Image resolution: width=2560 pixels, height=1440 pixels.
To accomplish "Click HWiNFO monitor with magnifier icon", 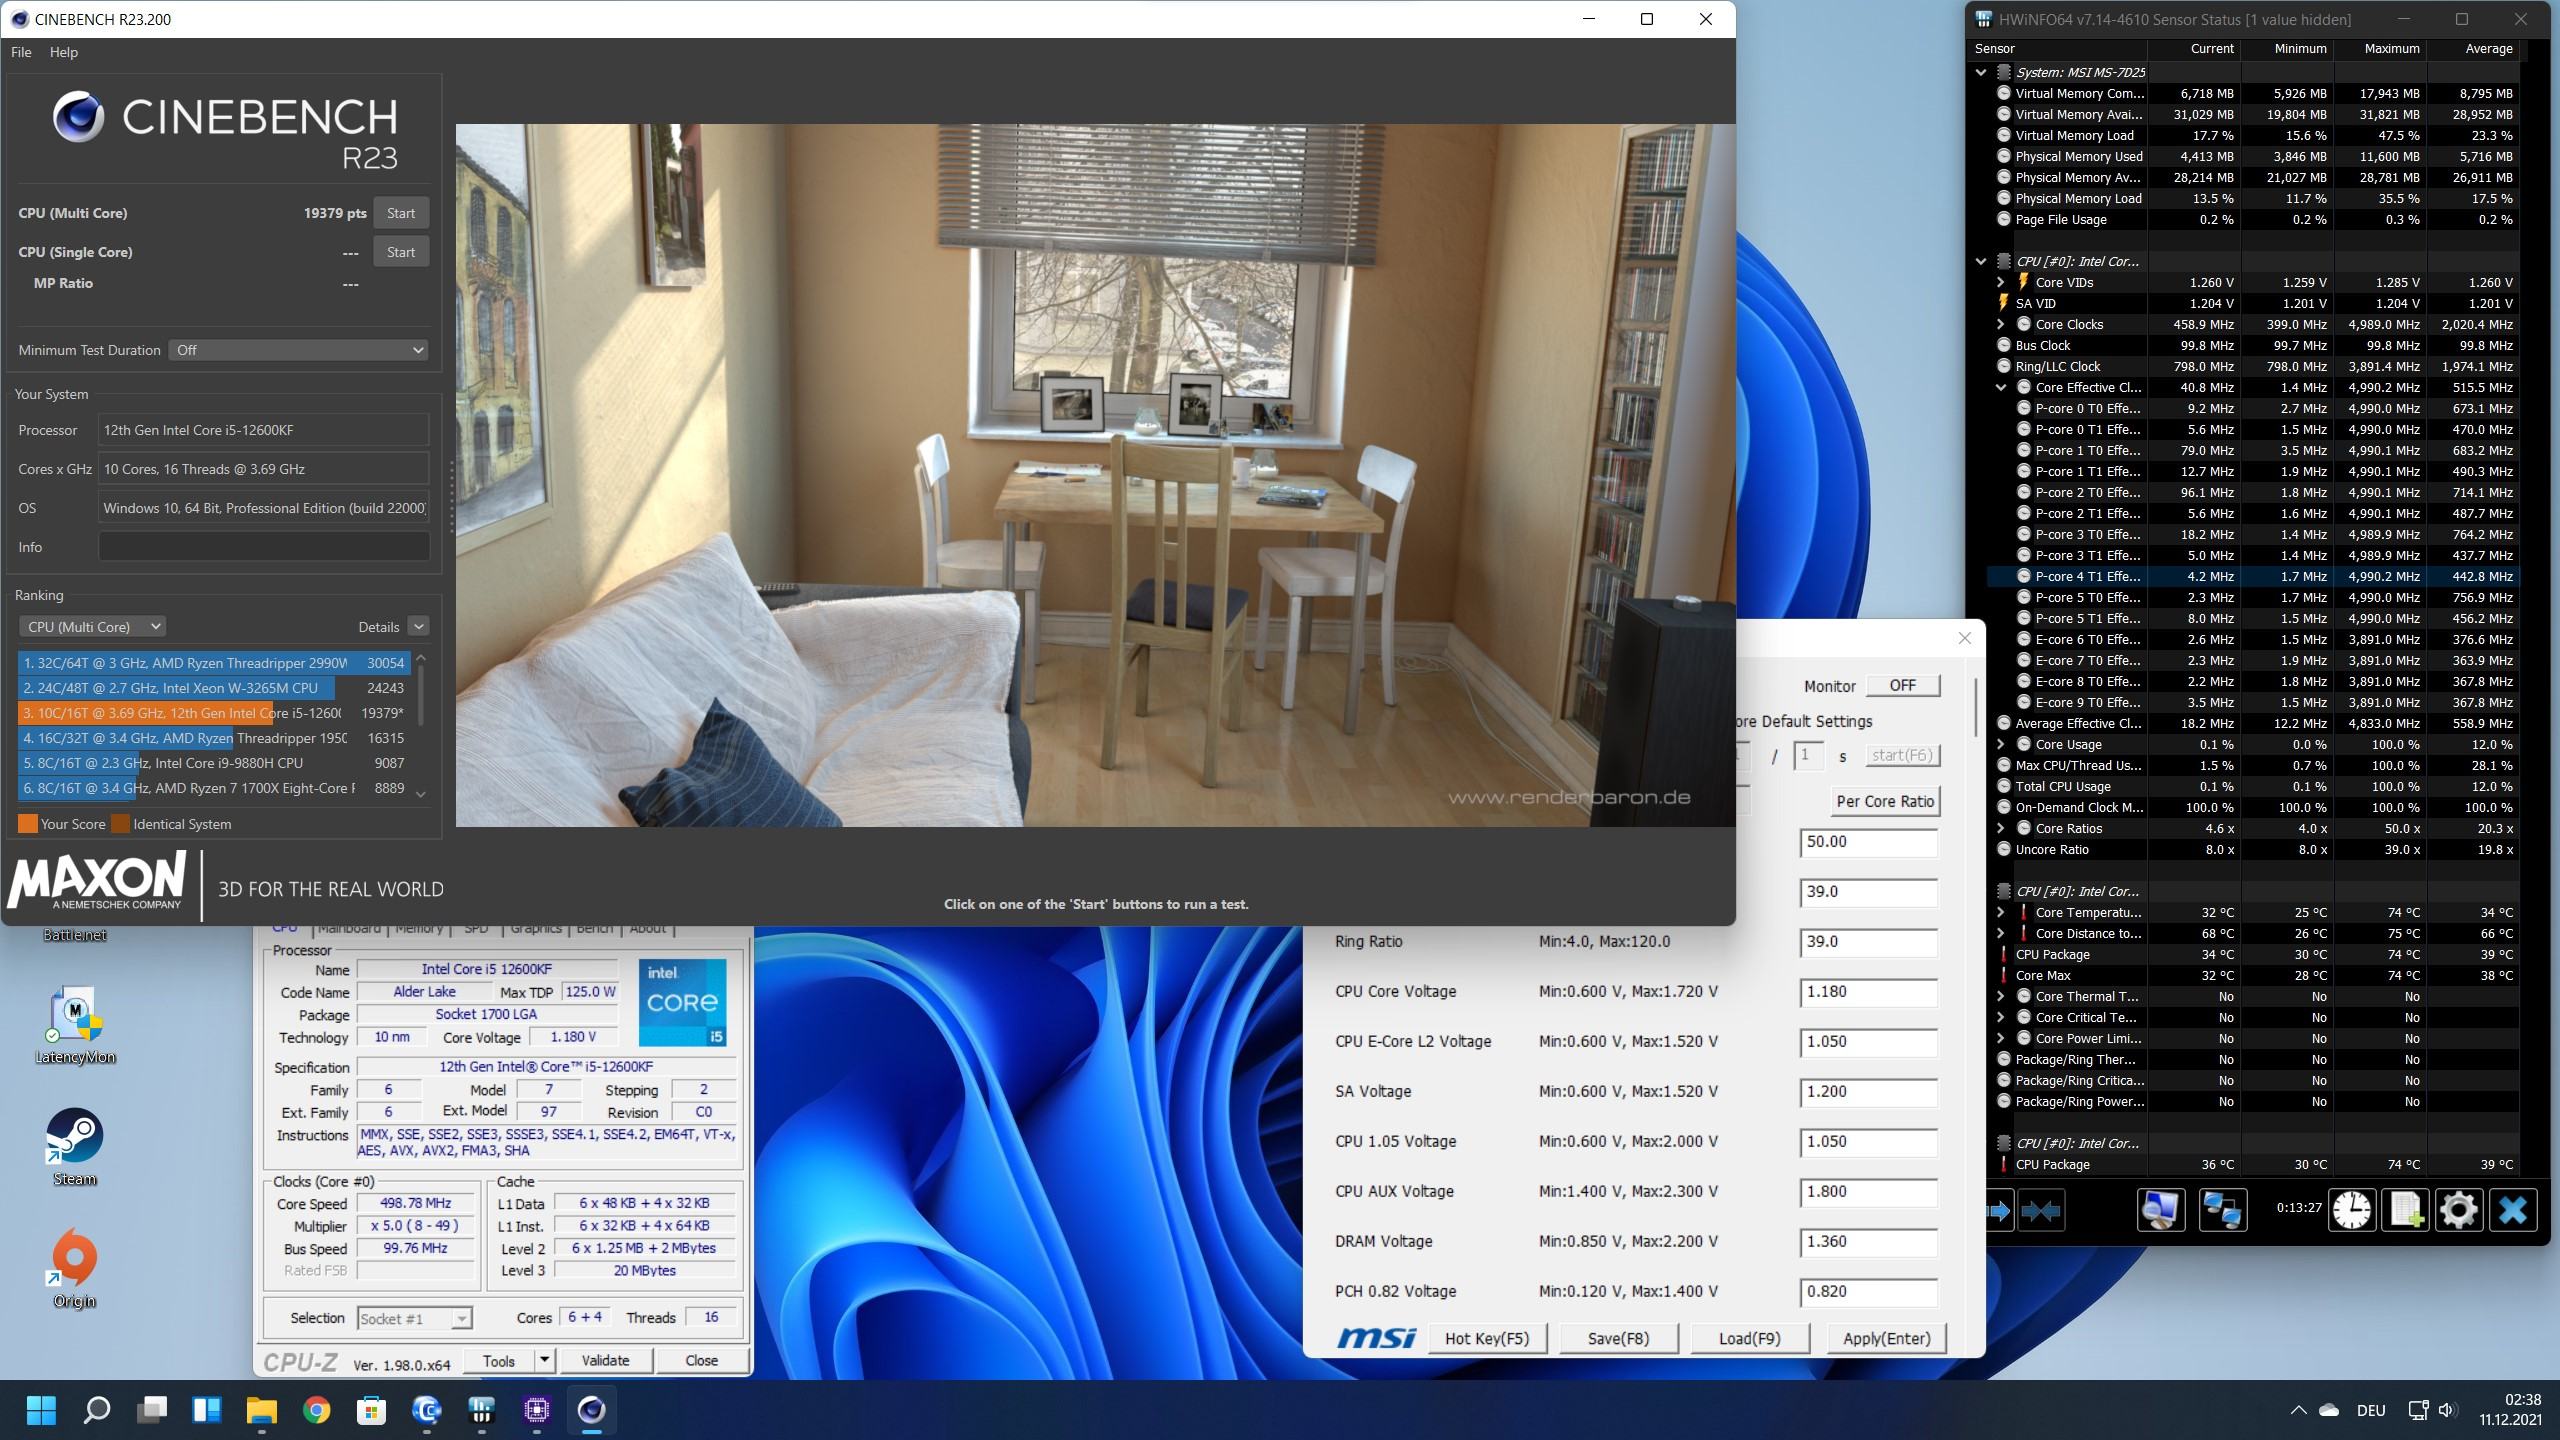I will pos(2161,1210).
